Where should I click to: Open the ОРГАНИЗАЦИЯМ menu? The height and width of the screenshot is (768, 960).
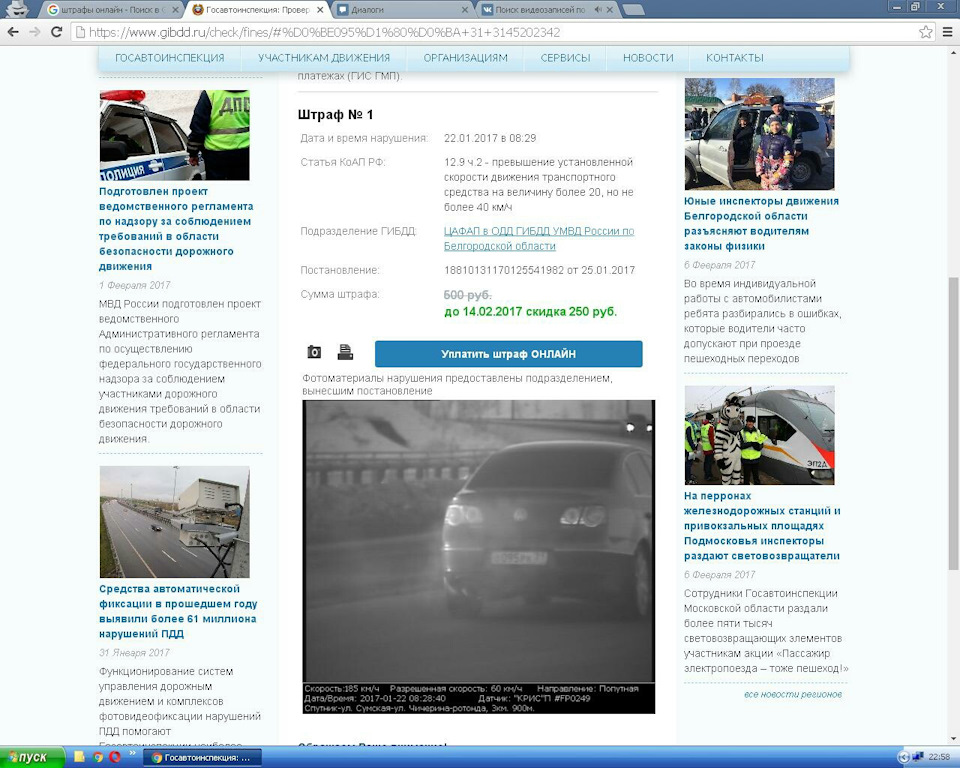click(465, 58)
